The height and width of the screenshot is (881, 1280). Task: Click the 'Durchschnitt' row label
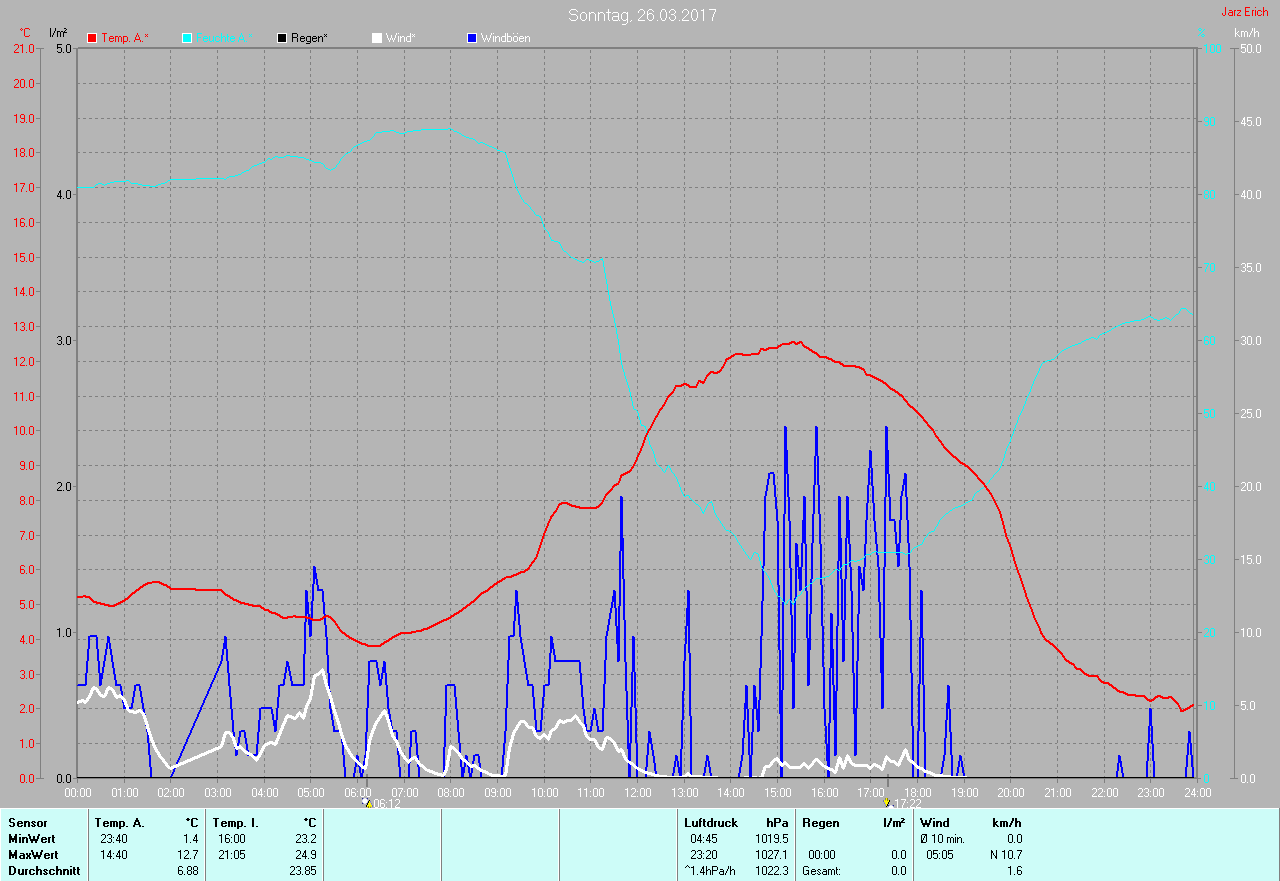[43, 871]
